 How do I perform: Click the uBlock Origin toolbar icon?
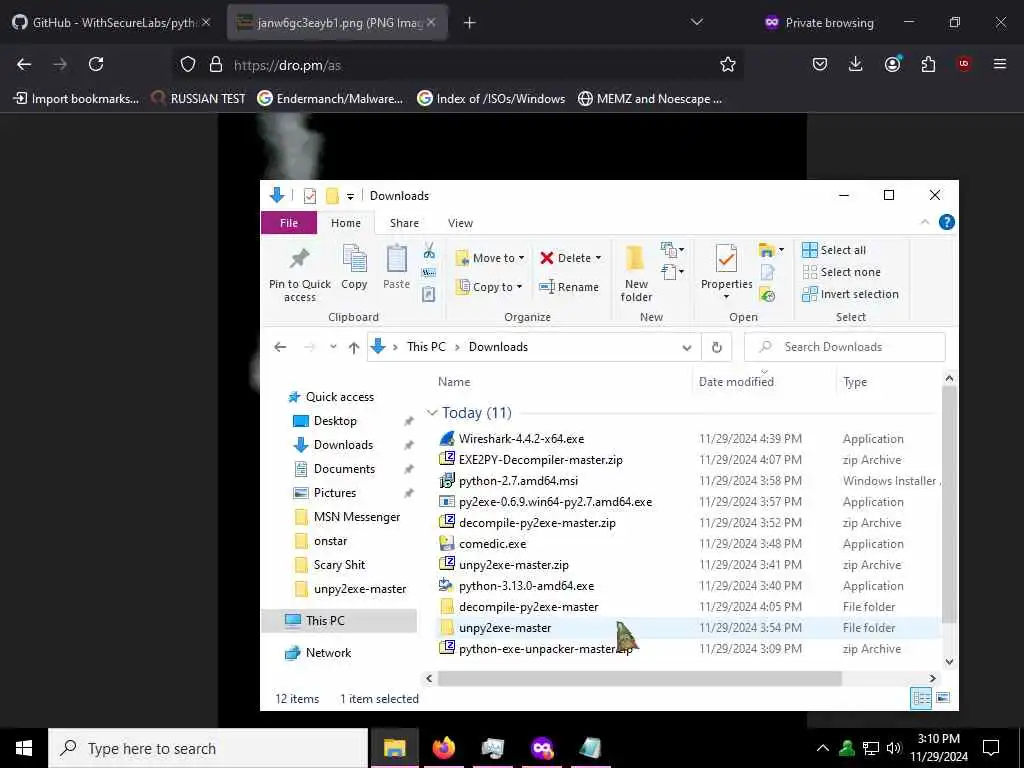964,64
